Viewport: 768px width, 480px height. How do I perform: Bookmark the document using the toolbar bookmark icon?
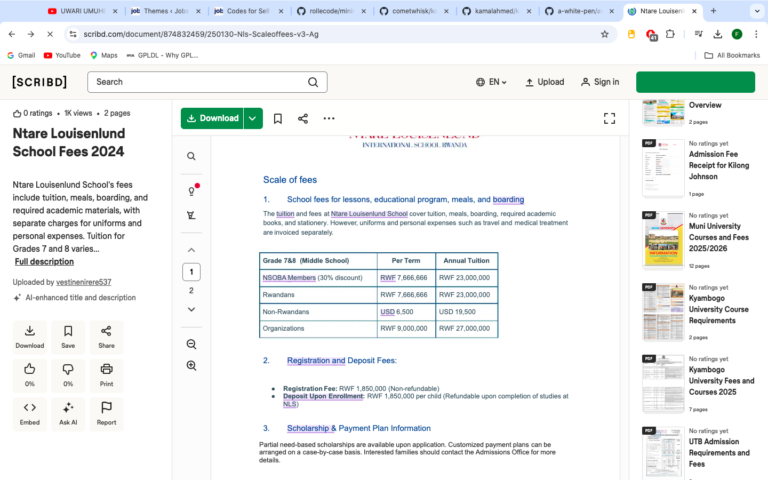pyautogui.click(x=278, y=119)
